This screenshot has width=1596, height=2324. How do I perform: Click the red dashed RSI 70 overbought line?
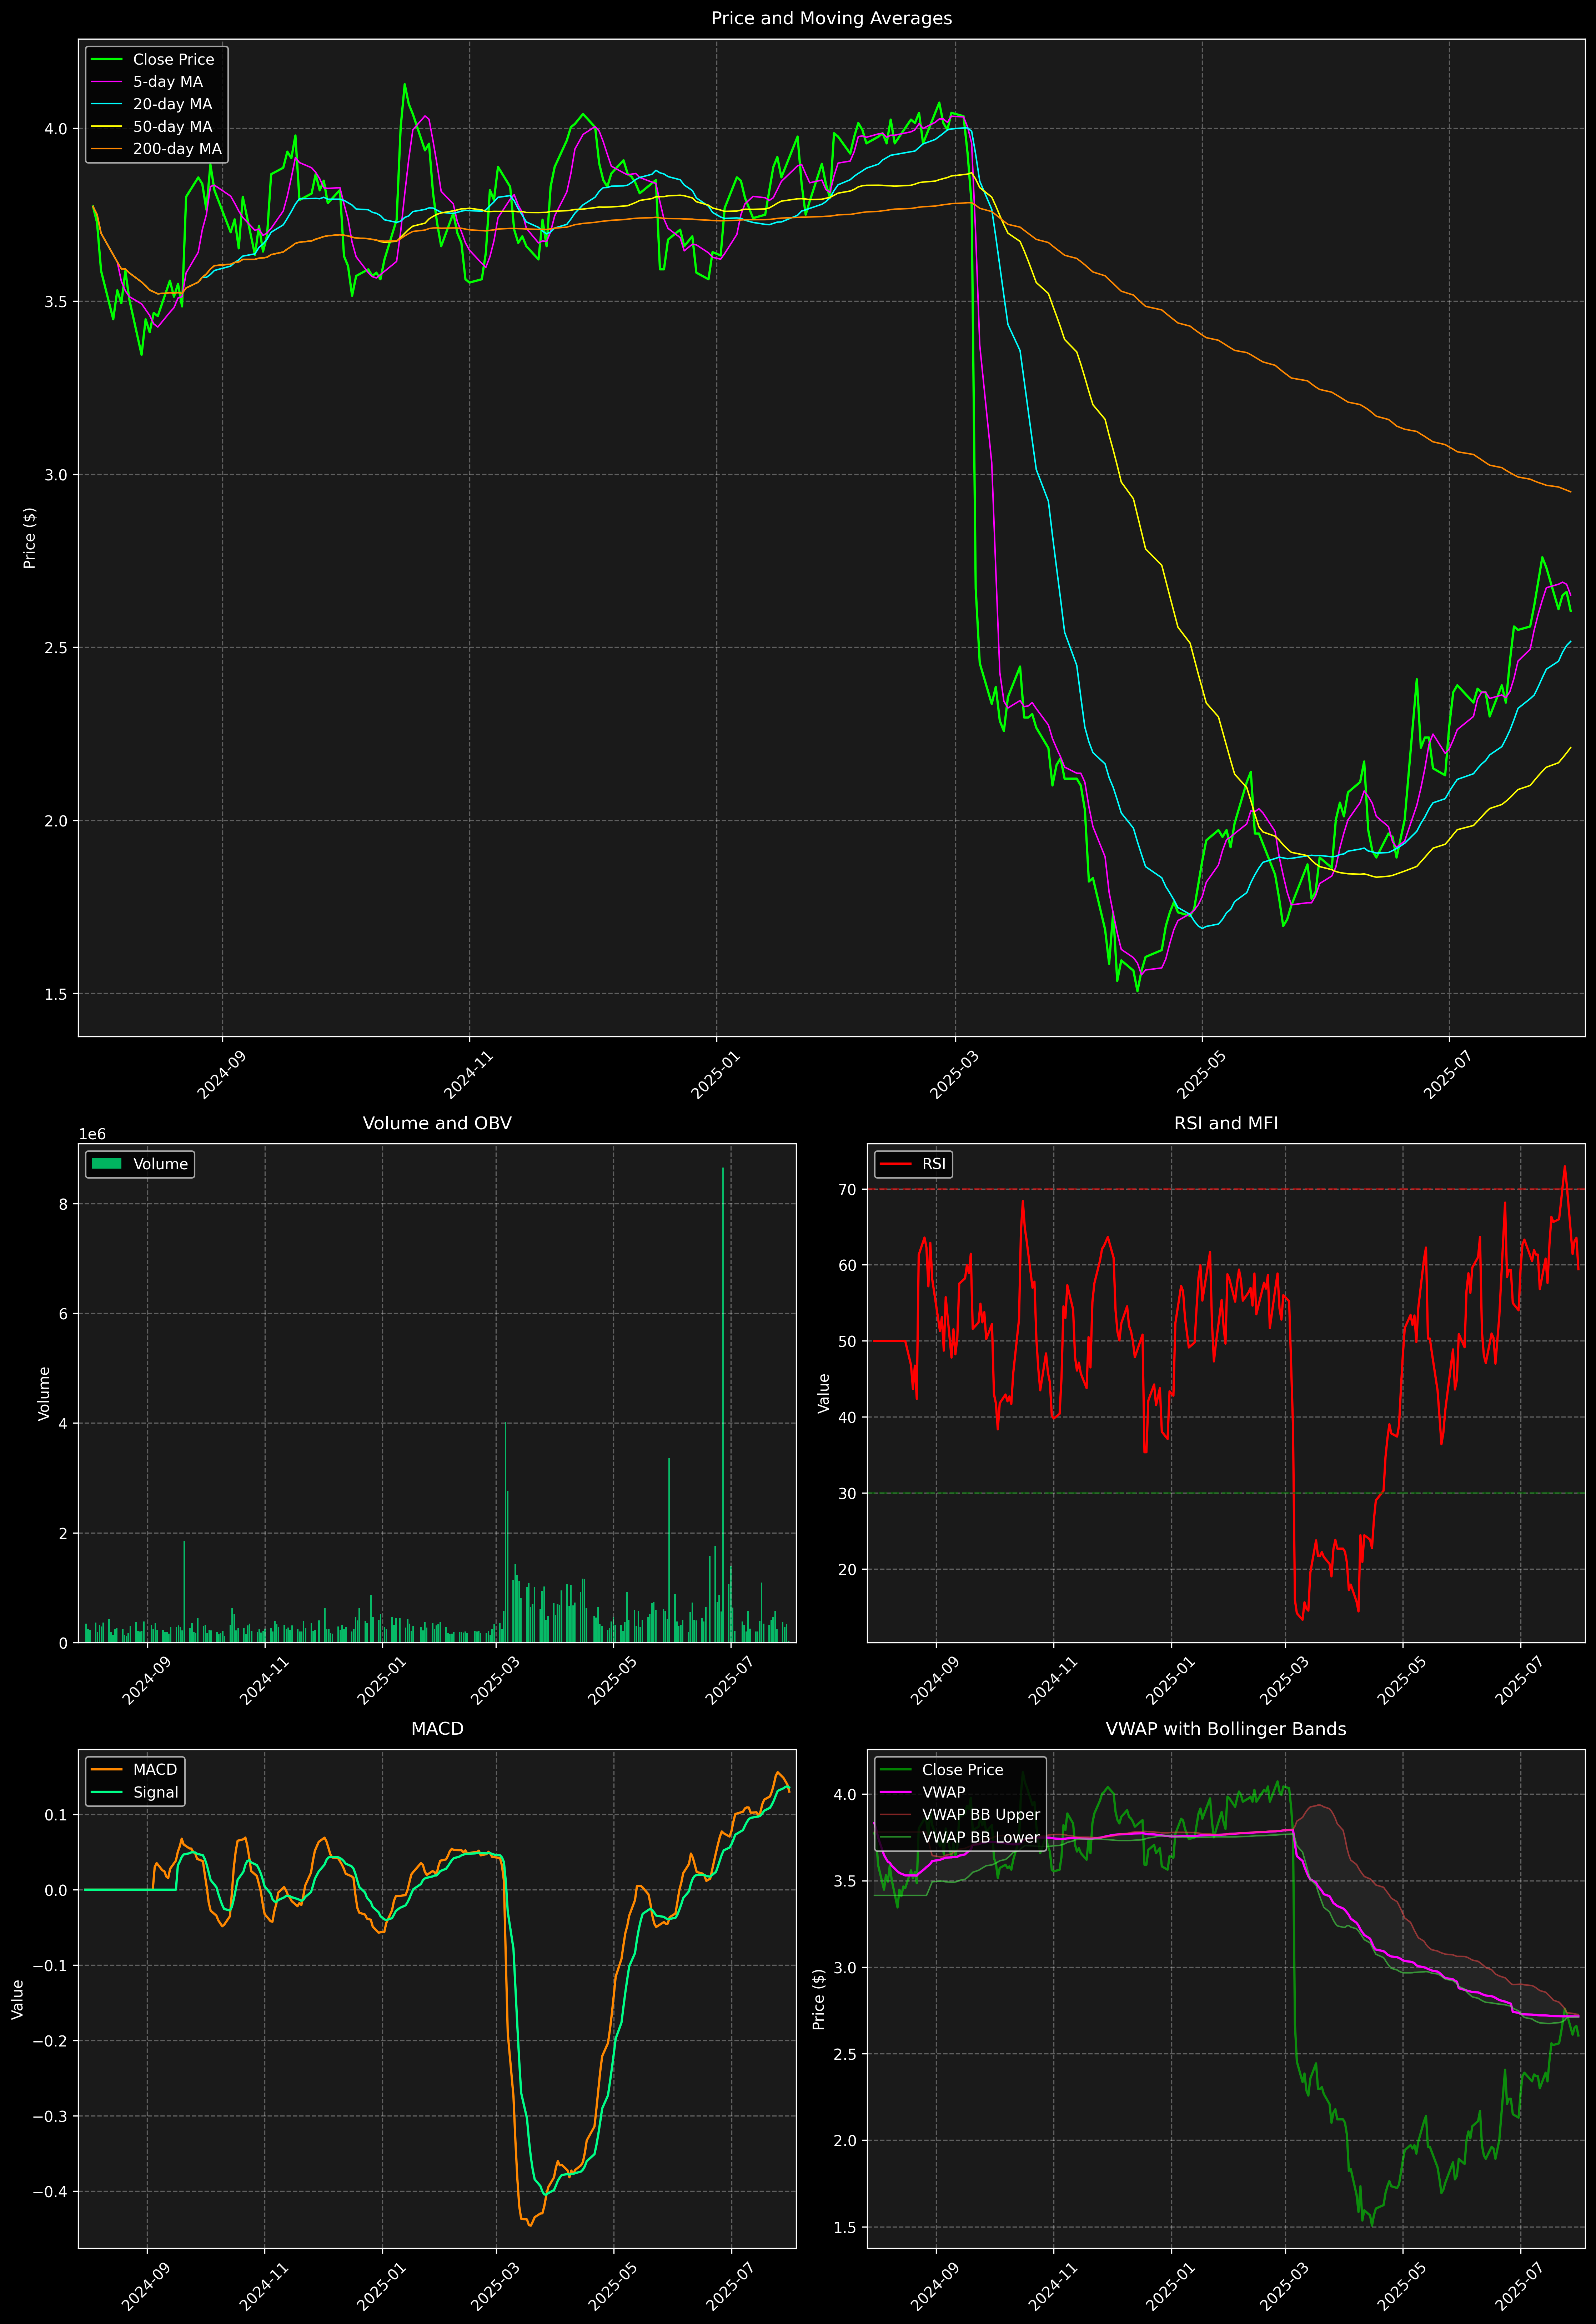[x=1226, y=1189]
